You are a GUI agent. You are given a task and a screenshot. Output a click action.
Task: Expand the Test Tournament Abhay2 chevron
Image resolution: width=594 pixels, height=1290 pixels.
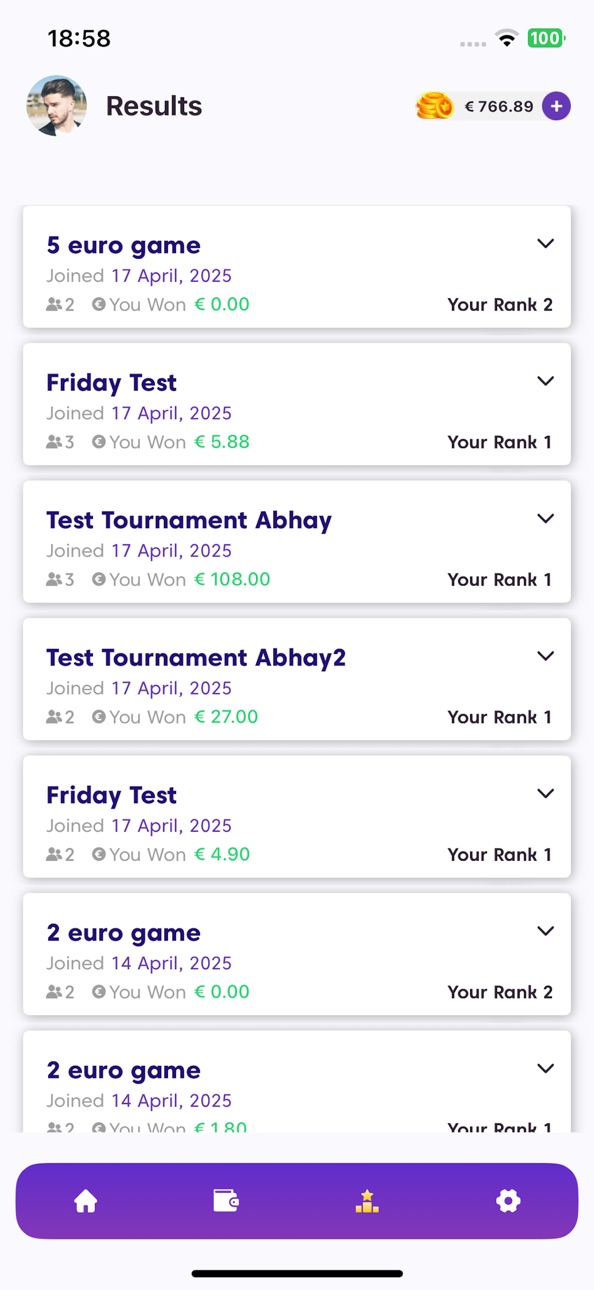click(545, 656)
